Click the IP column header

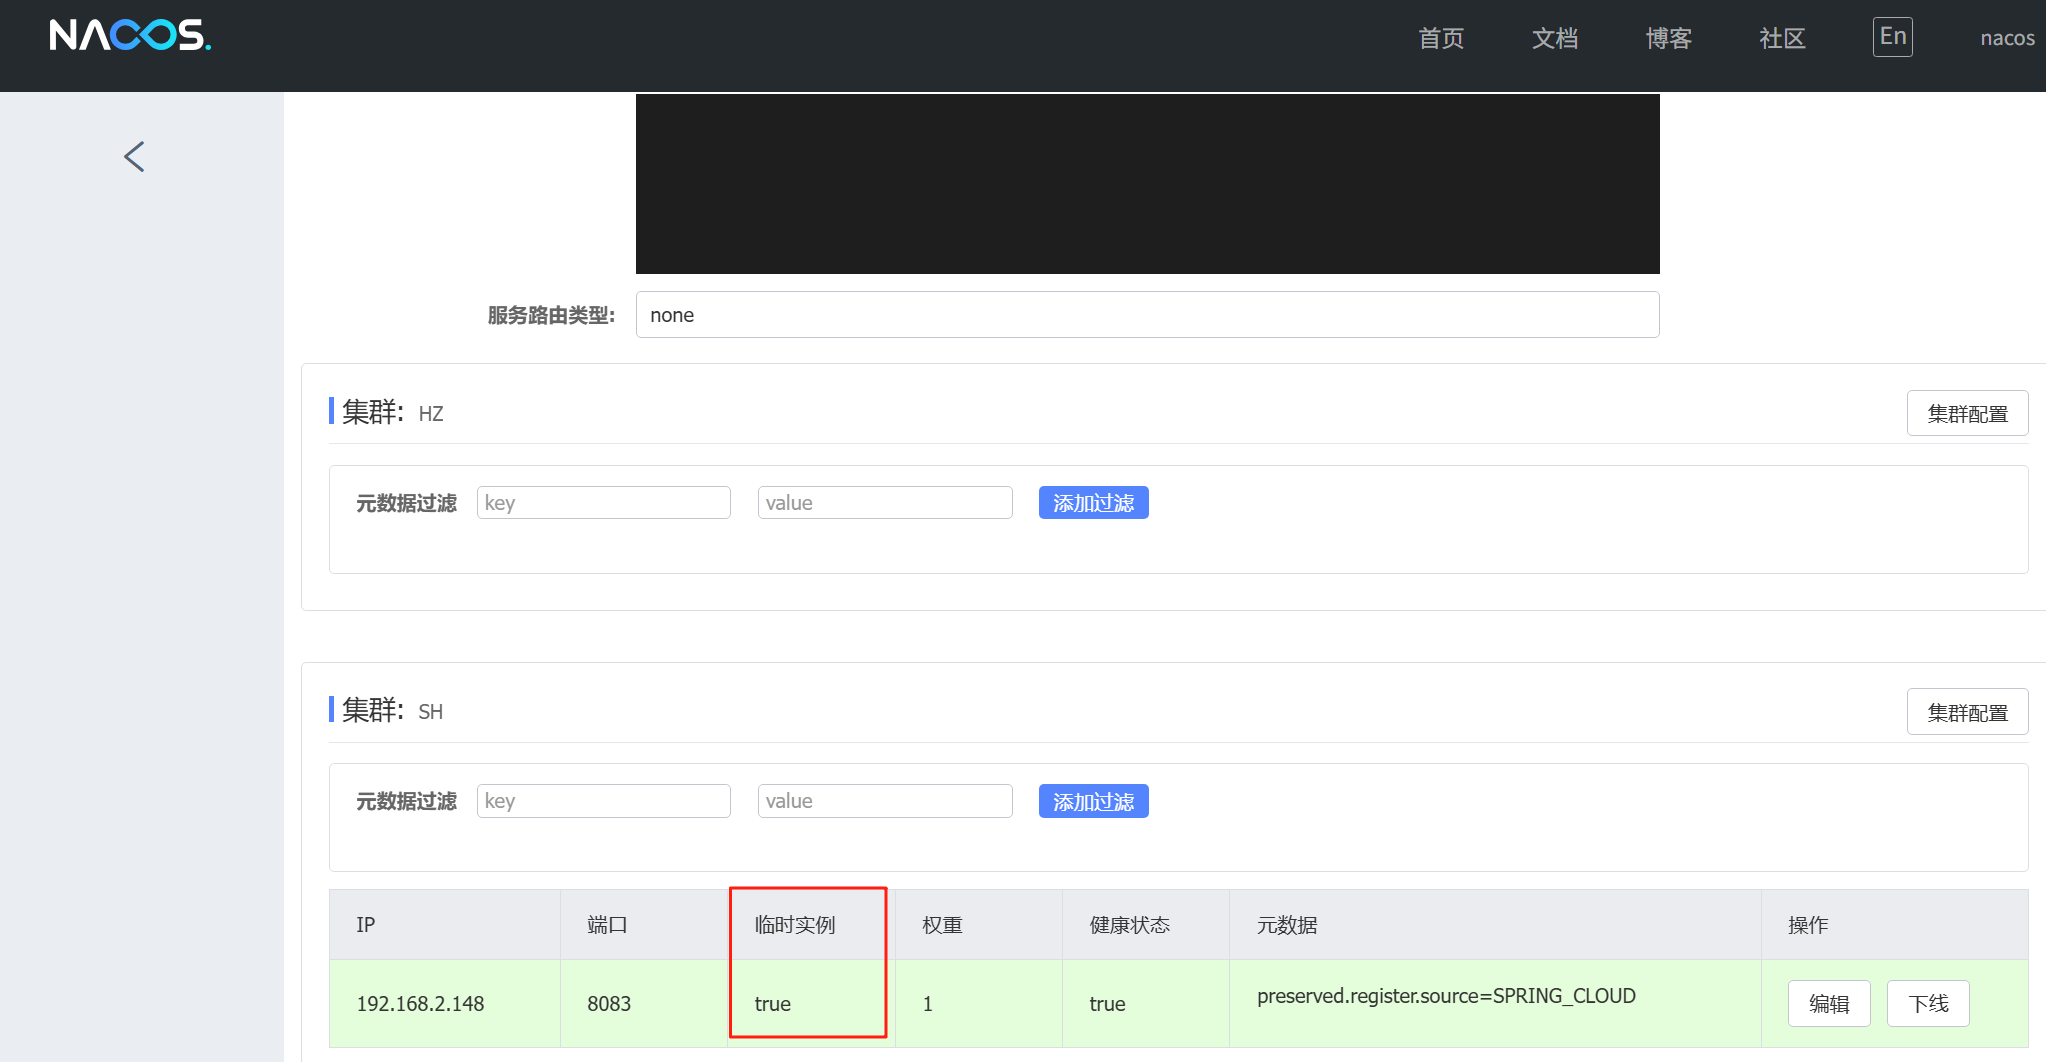point(366,925)
